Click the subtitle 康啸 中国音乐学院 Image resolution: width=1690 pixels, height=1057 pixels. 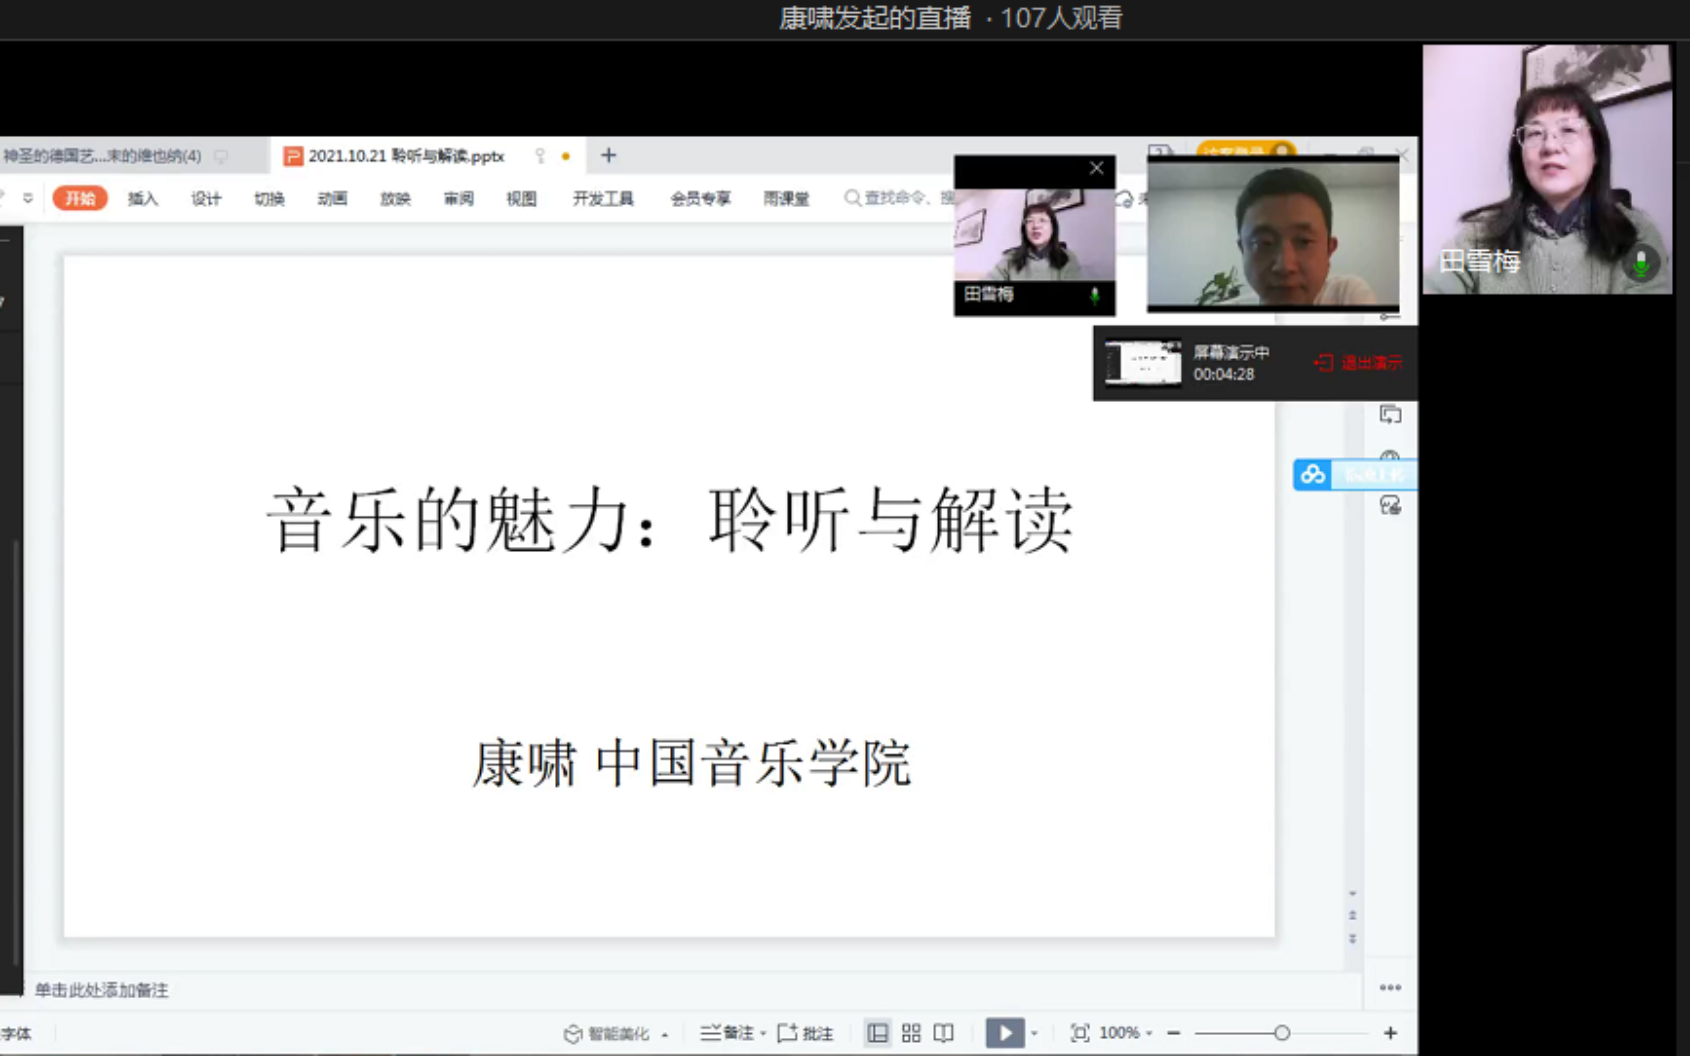pyautogui.click(x=691, y=764)
